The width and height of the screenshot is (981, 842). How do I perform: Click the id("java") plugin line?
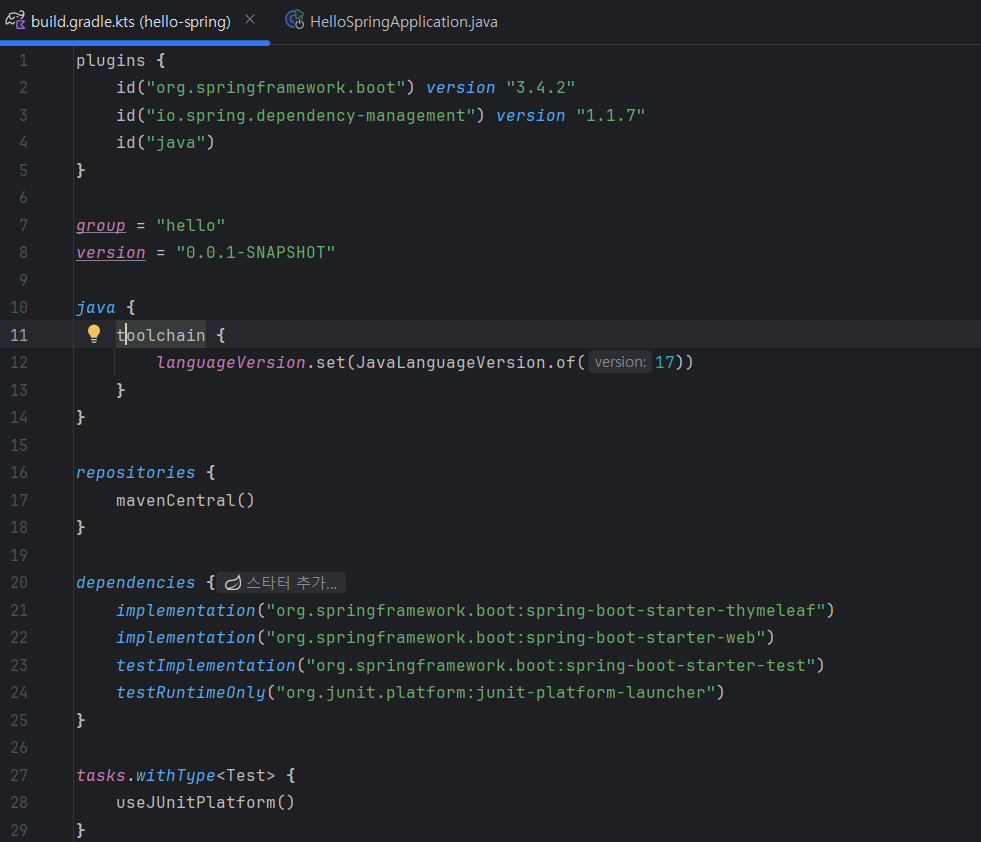click(x=165, y=143)
